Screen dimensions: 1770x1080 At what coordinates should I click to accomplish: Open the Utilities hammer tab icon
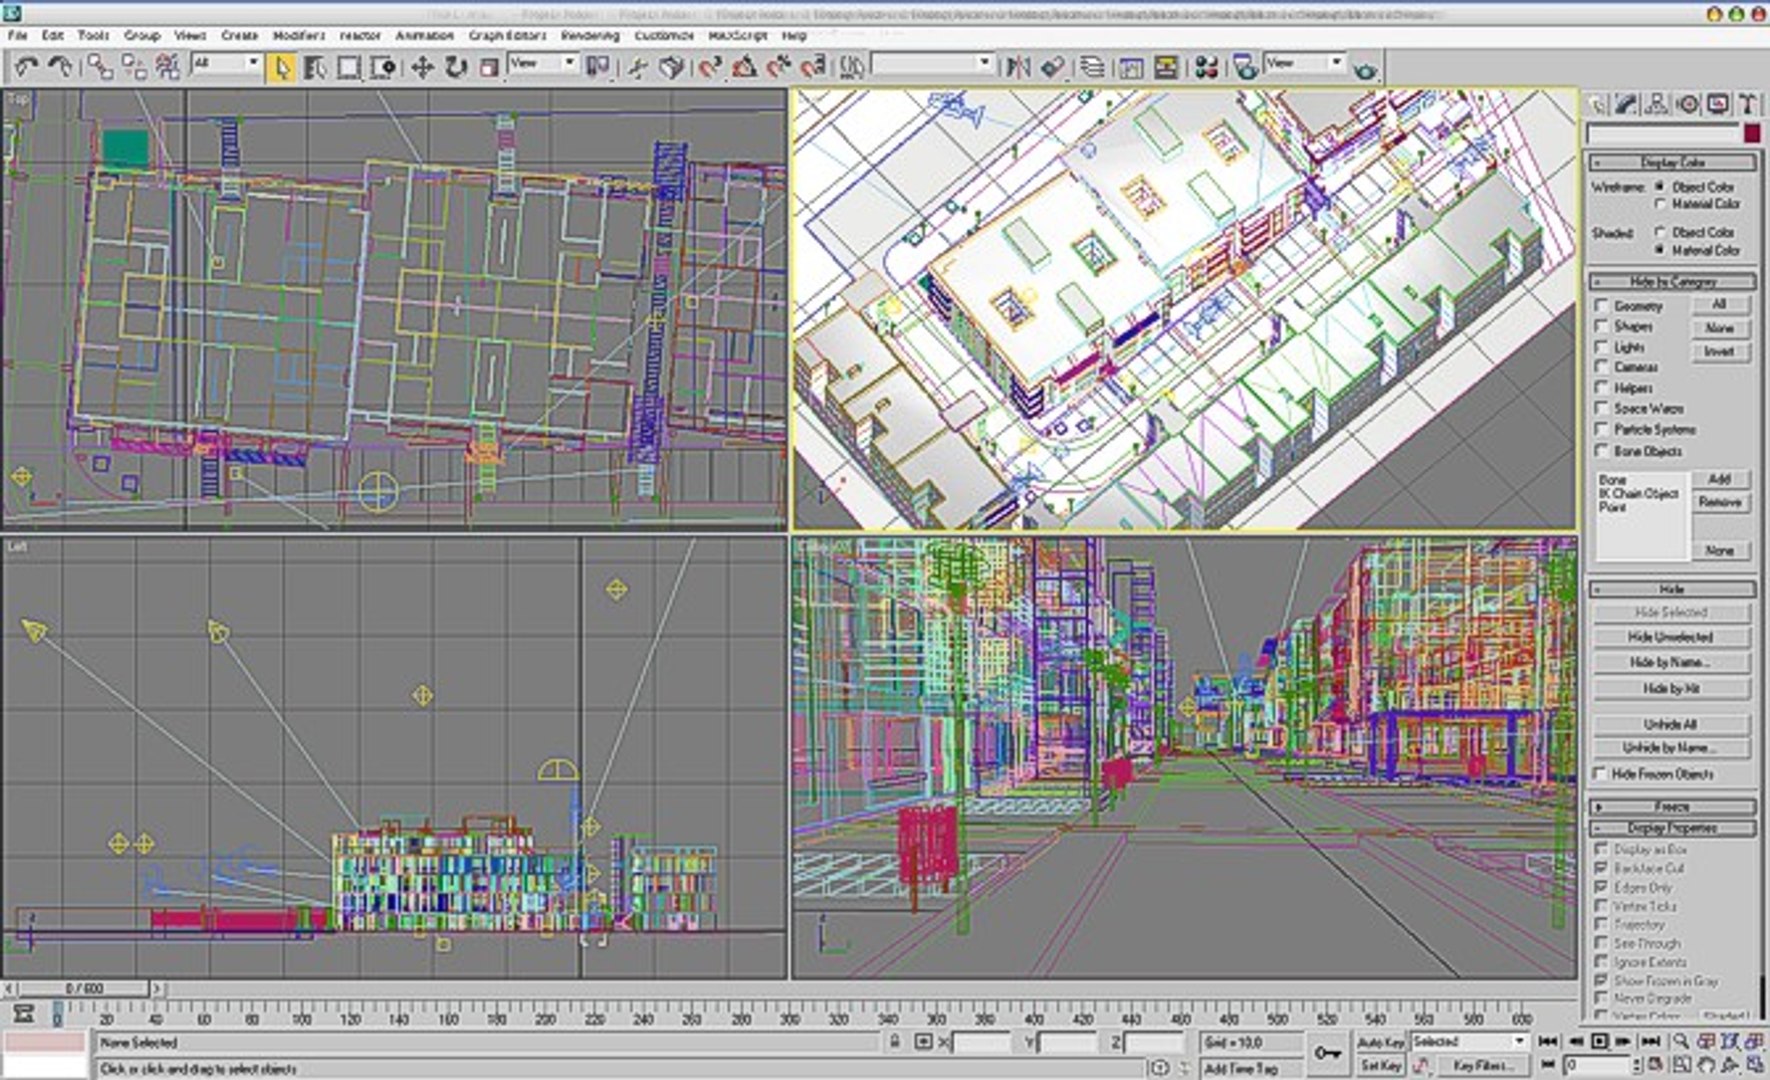coord(1747,104)
